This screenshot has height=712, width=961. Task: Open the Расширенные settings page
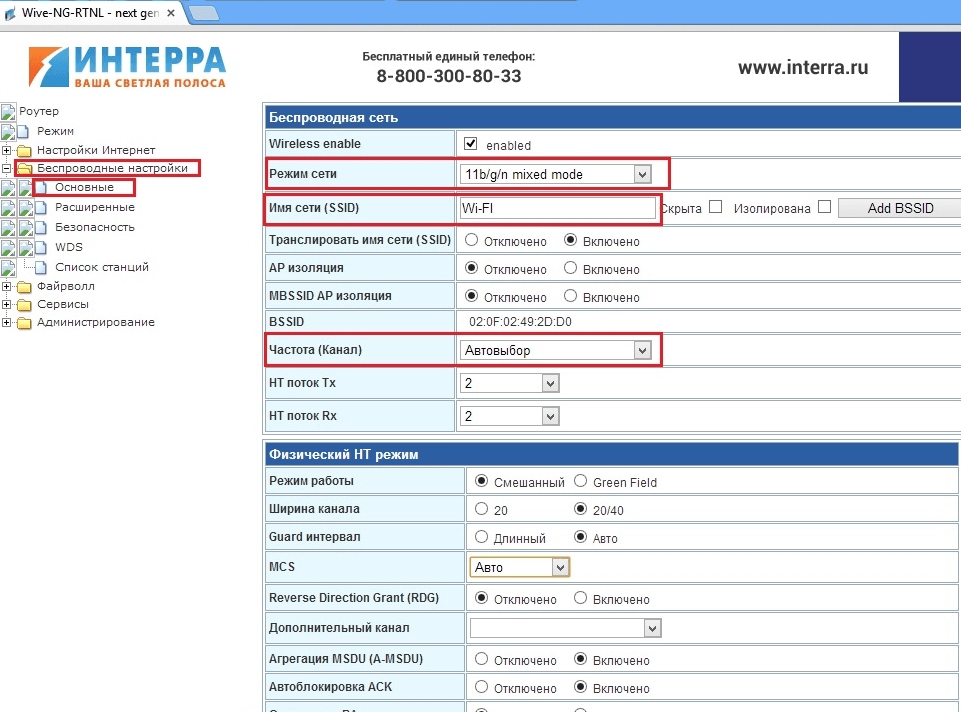94,207
